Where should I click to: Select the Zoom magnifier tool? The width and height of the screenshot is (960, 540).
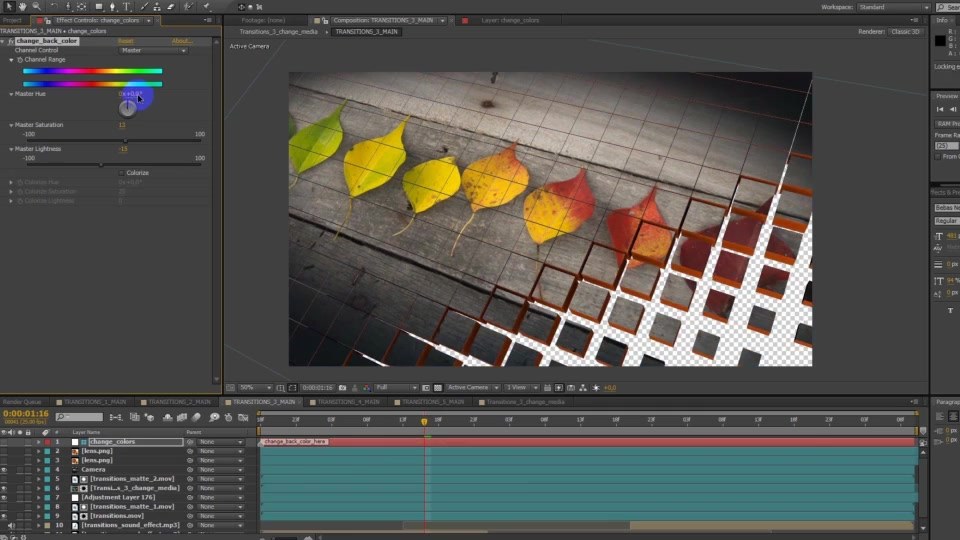(x=37, y=7)
